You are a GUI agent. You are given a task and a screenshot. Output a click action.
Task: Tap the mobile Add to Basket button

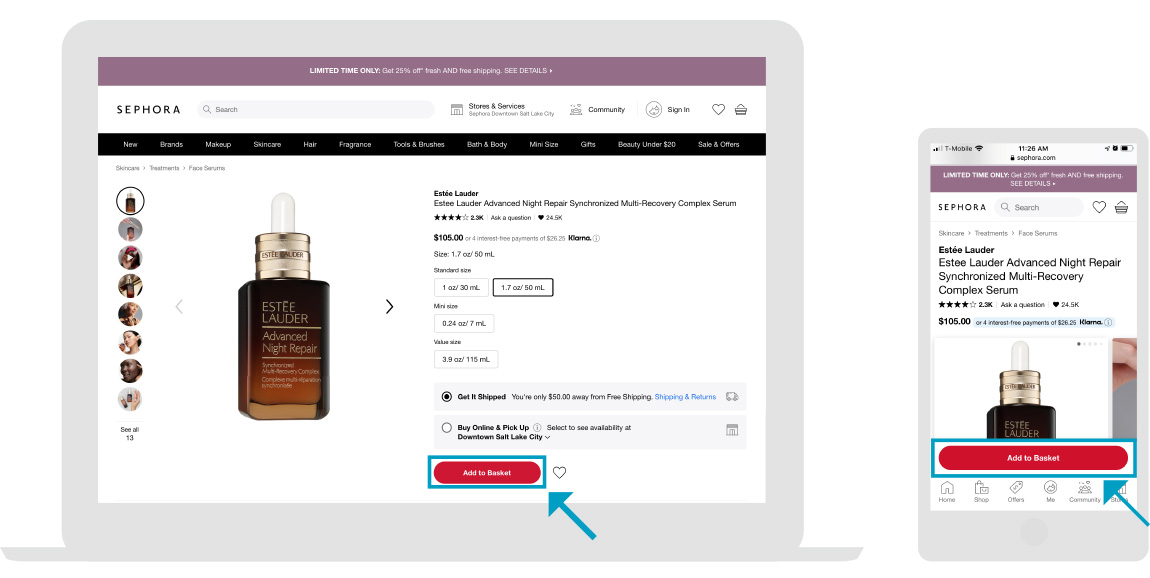[x=1033, y=458]
